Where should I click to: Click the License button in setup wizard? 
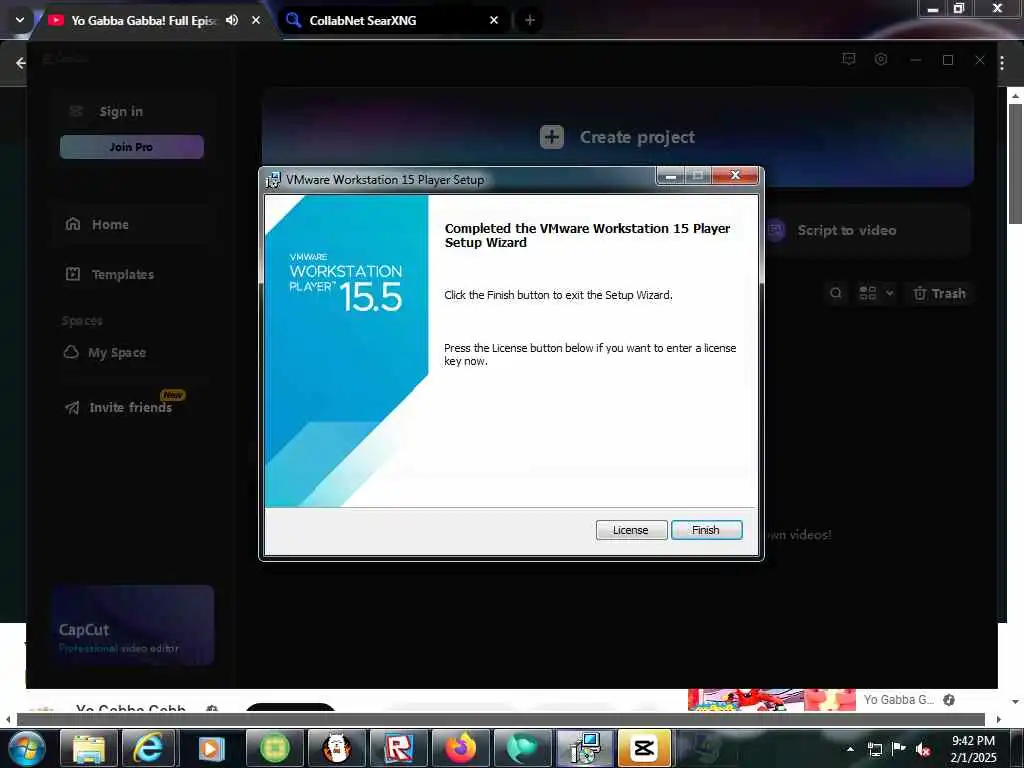pos(631,530)
